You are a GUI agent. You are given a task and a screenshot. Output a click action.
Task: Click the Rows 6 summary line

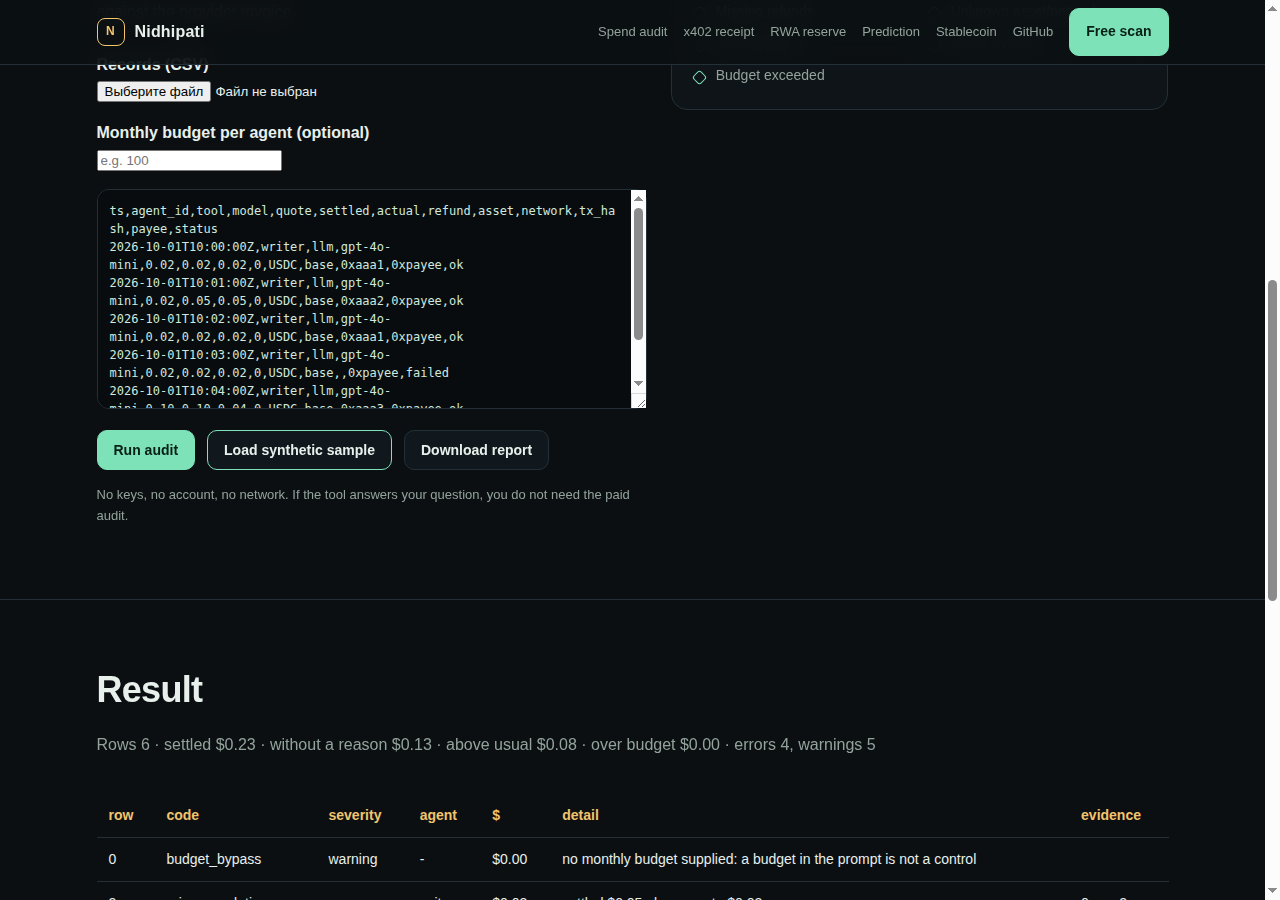click(x=486, y=745)
